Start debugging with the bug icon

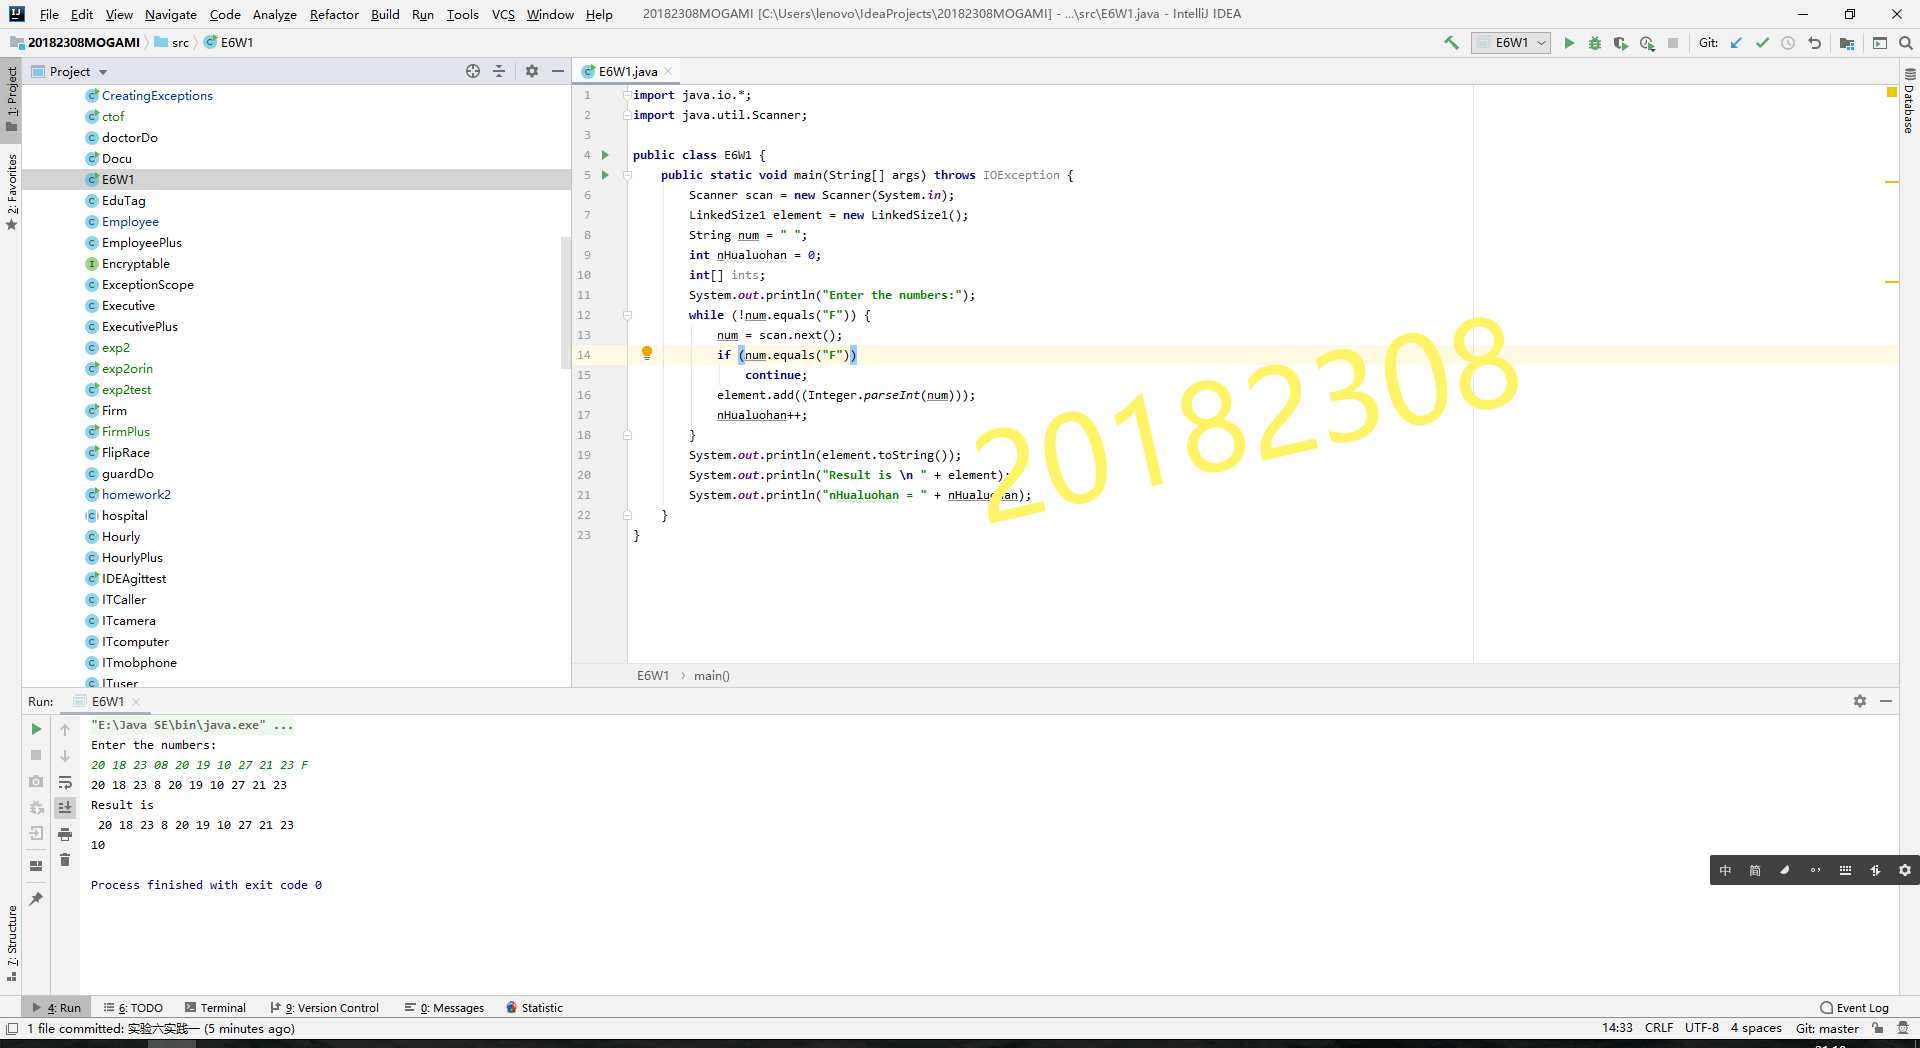click(1595, 43)
